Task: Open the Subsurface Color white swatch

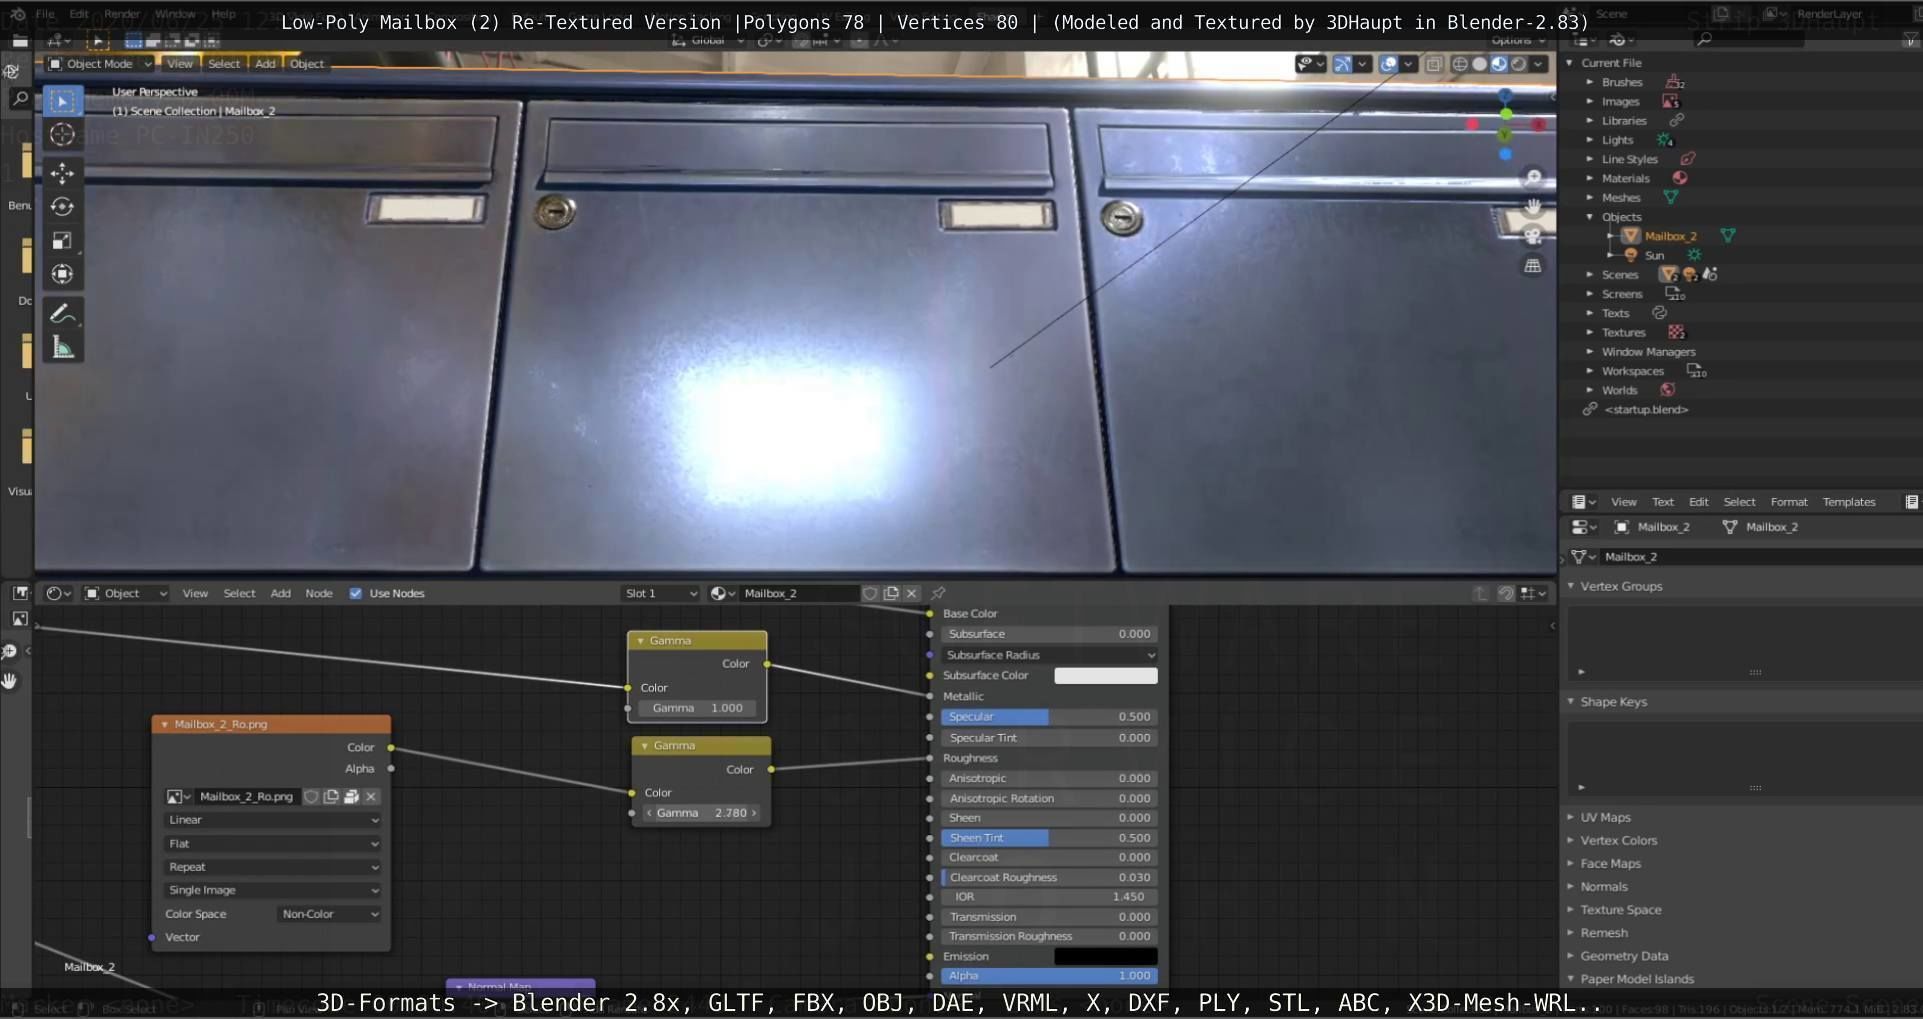Action: tap(1106, 676)
